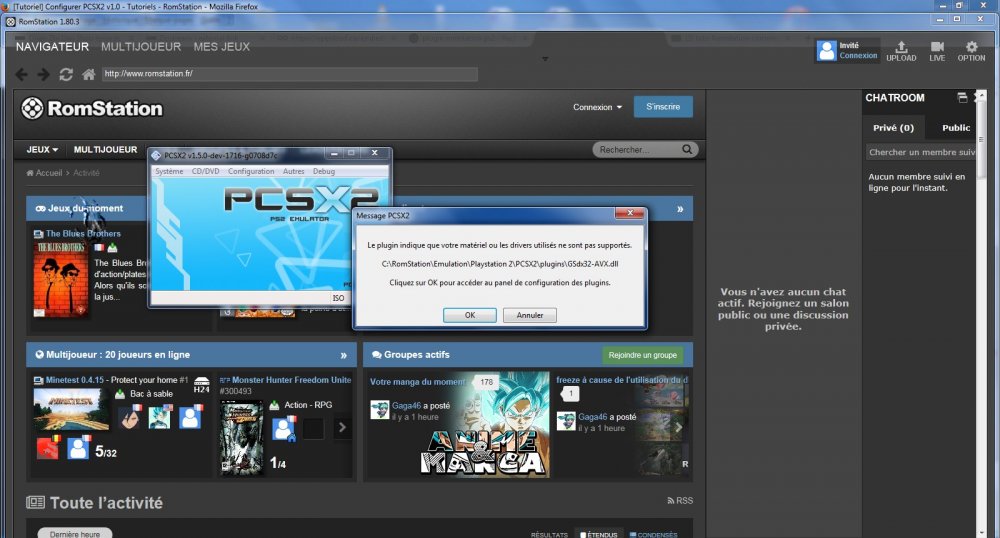
Task: Open PCSX2 CD/DVD menu
Action: [x=205, y=171]
